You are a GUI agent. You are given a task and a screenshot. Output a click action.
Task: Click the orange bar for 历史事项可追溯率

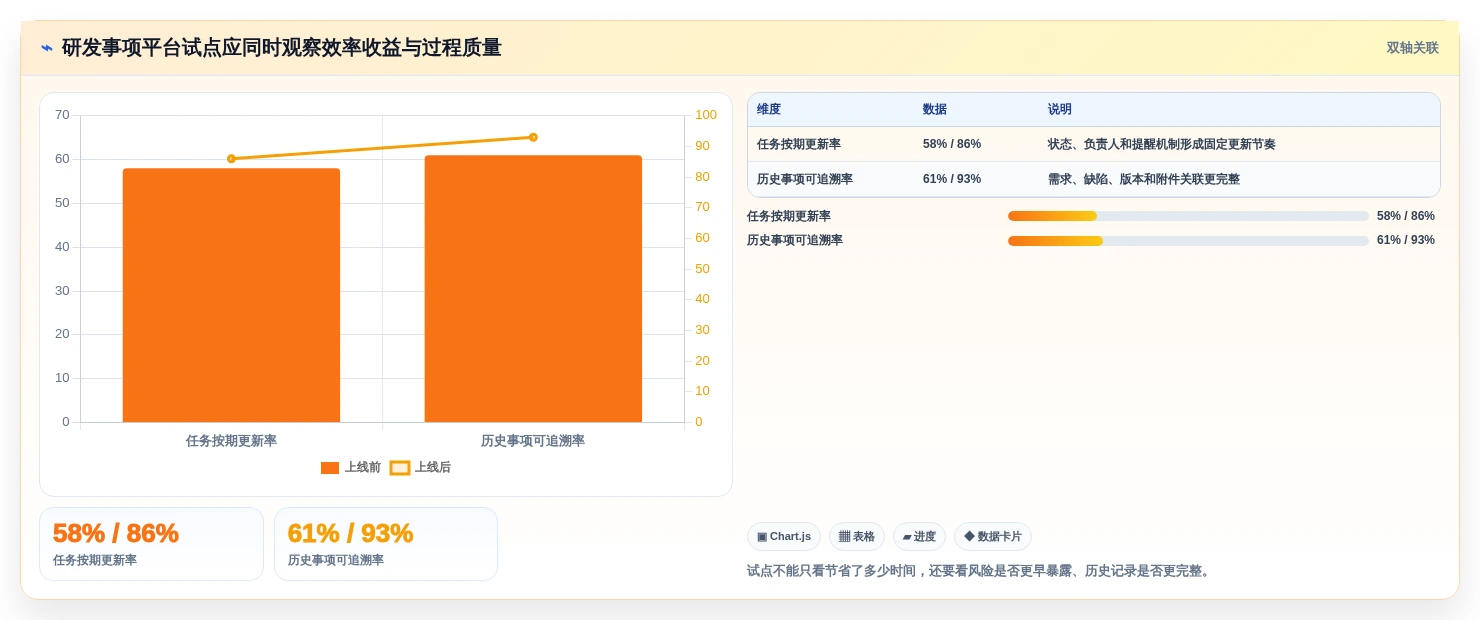(533, 289)
